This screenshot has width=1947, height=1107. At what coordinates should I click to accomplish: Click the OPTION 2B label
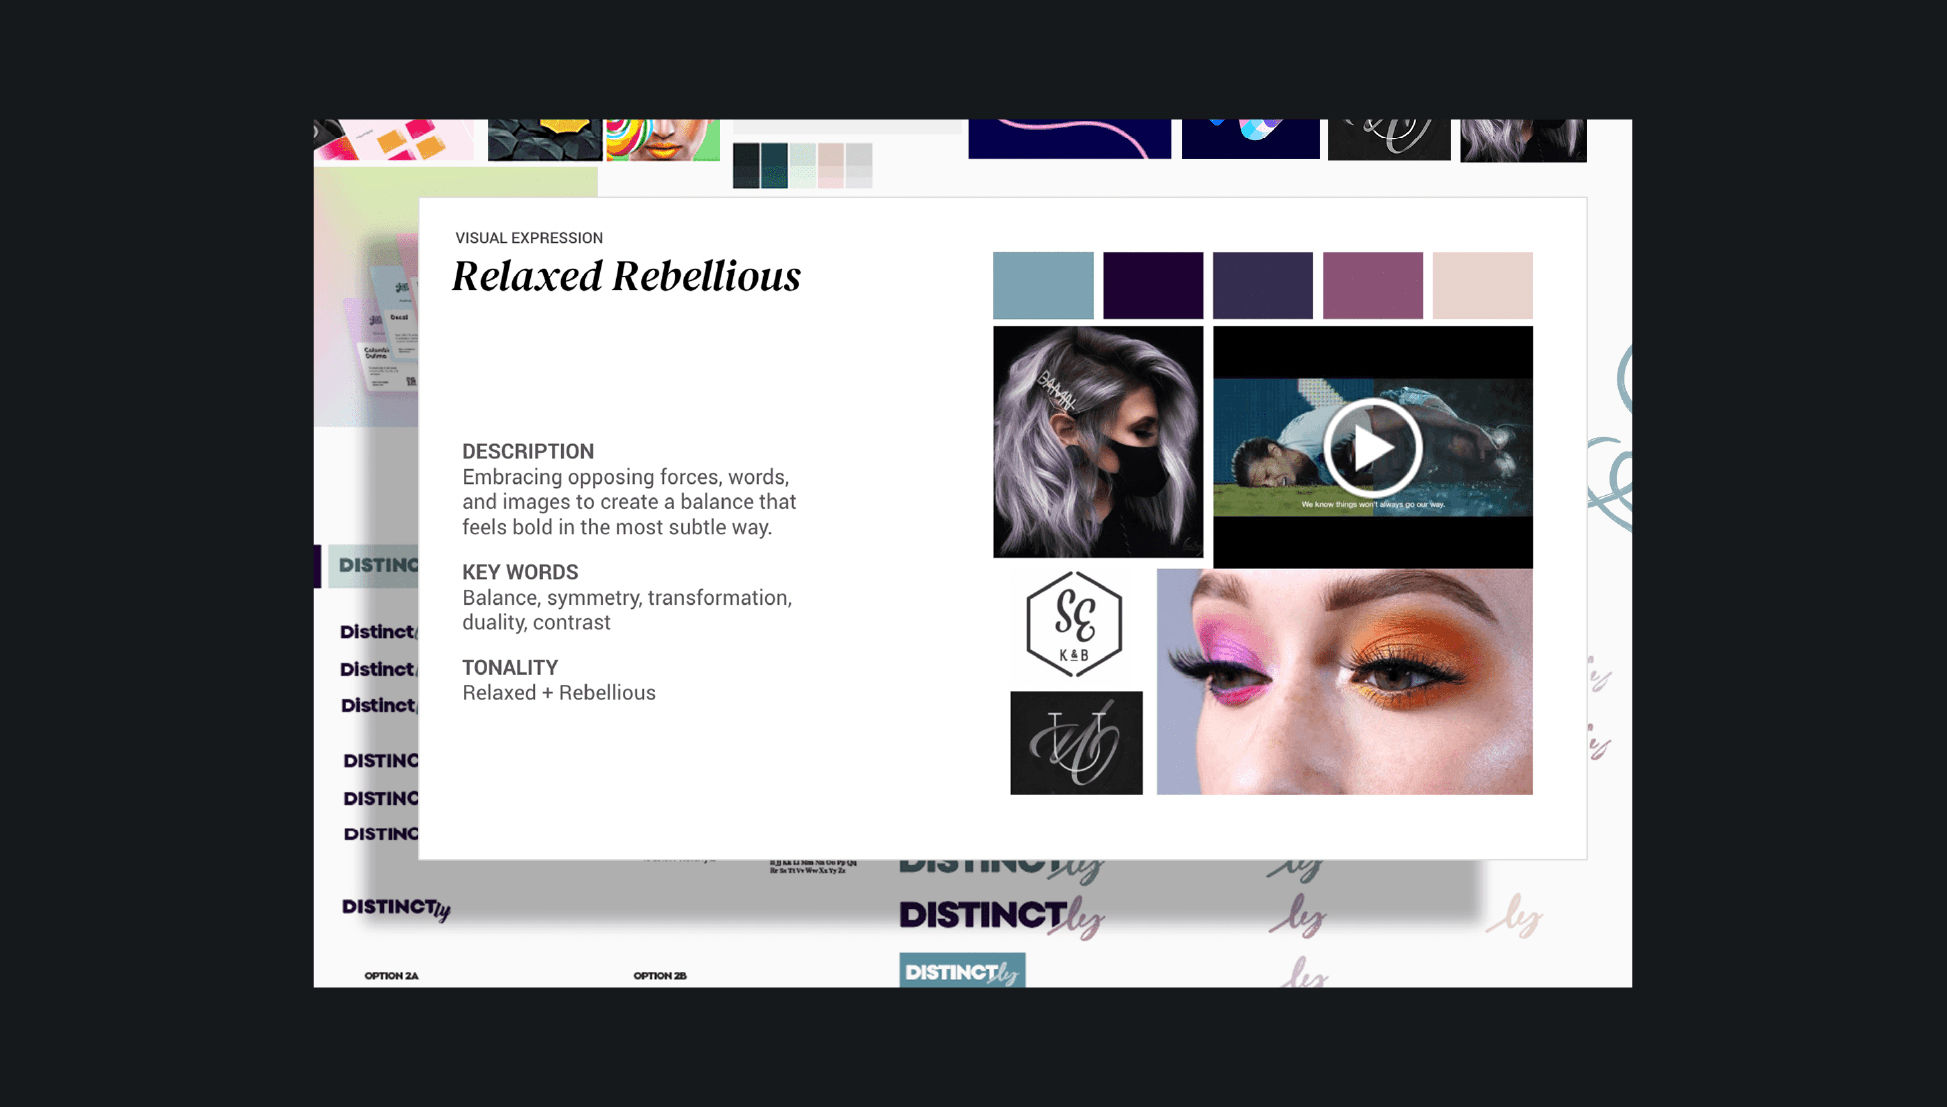tap(660, 976)
